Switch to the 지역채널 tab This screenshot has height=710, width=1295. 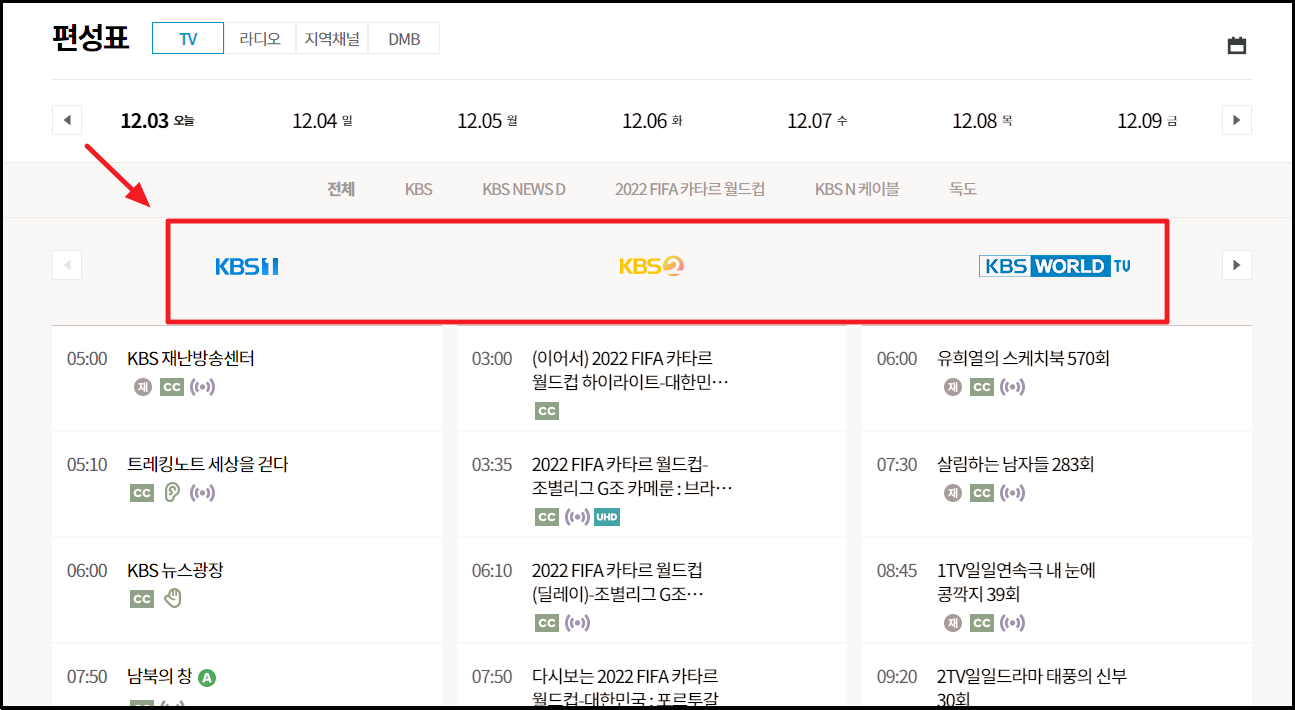click(x=332, y=39)
